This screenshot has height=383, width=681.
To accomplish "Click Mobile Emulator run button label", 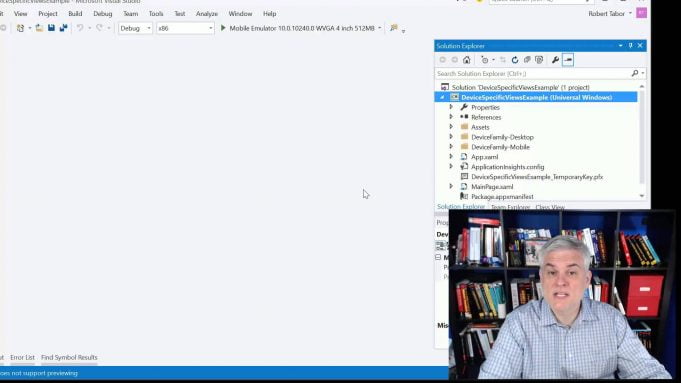I will [302, 28].
